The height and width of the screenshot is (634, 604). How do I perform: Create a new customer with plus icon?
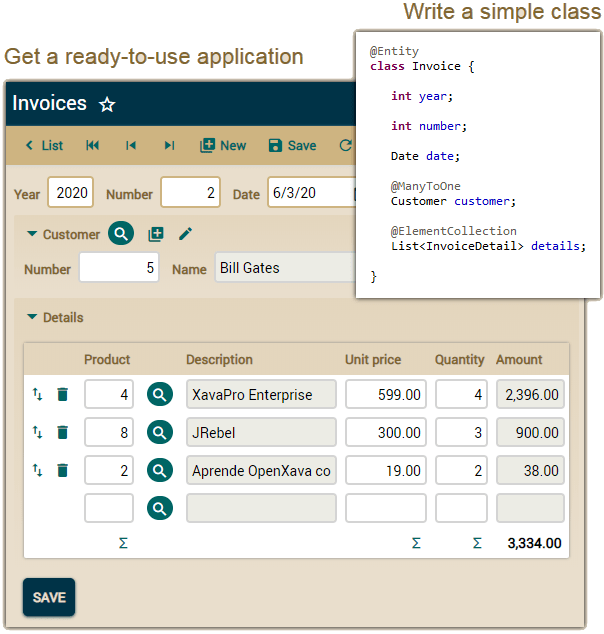click(x=156, y=234)
